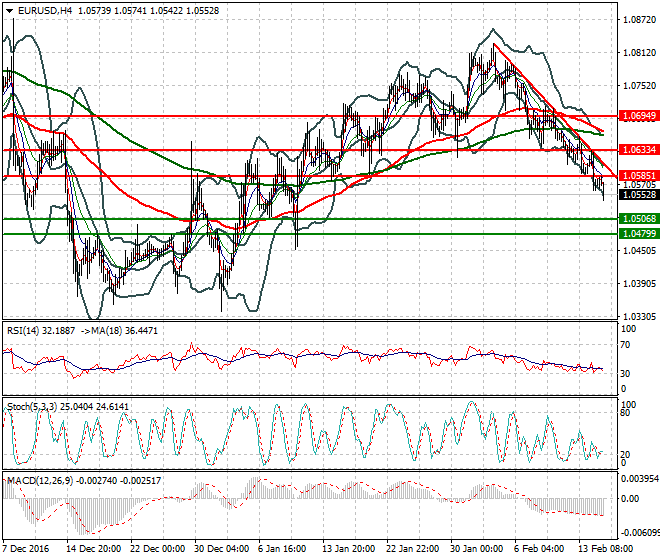
Task: Select the 1.05851 red level label
Action: coord(639,176)
